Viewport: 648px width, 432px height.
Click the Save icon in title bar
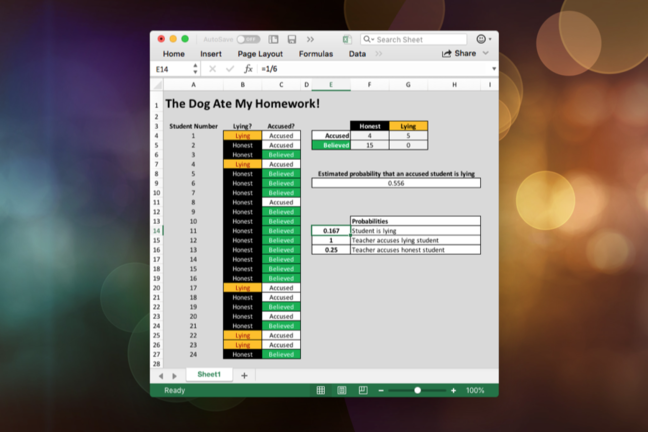tap(292, 39)
